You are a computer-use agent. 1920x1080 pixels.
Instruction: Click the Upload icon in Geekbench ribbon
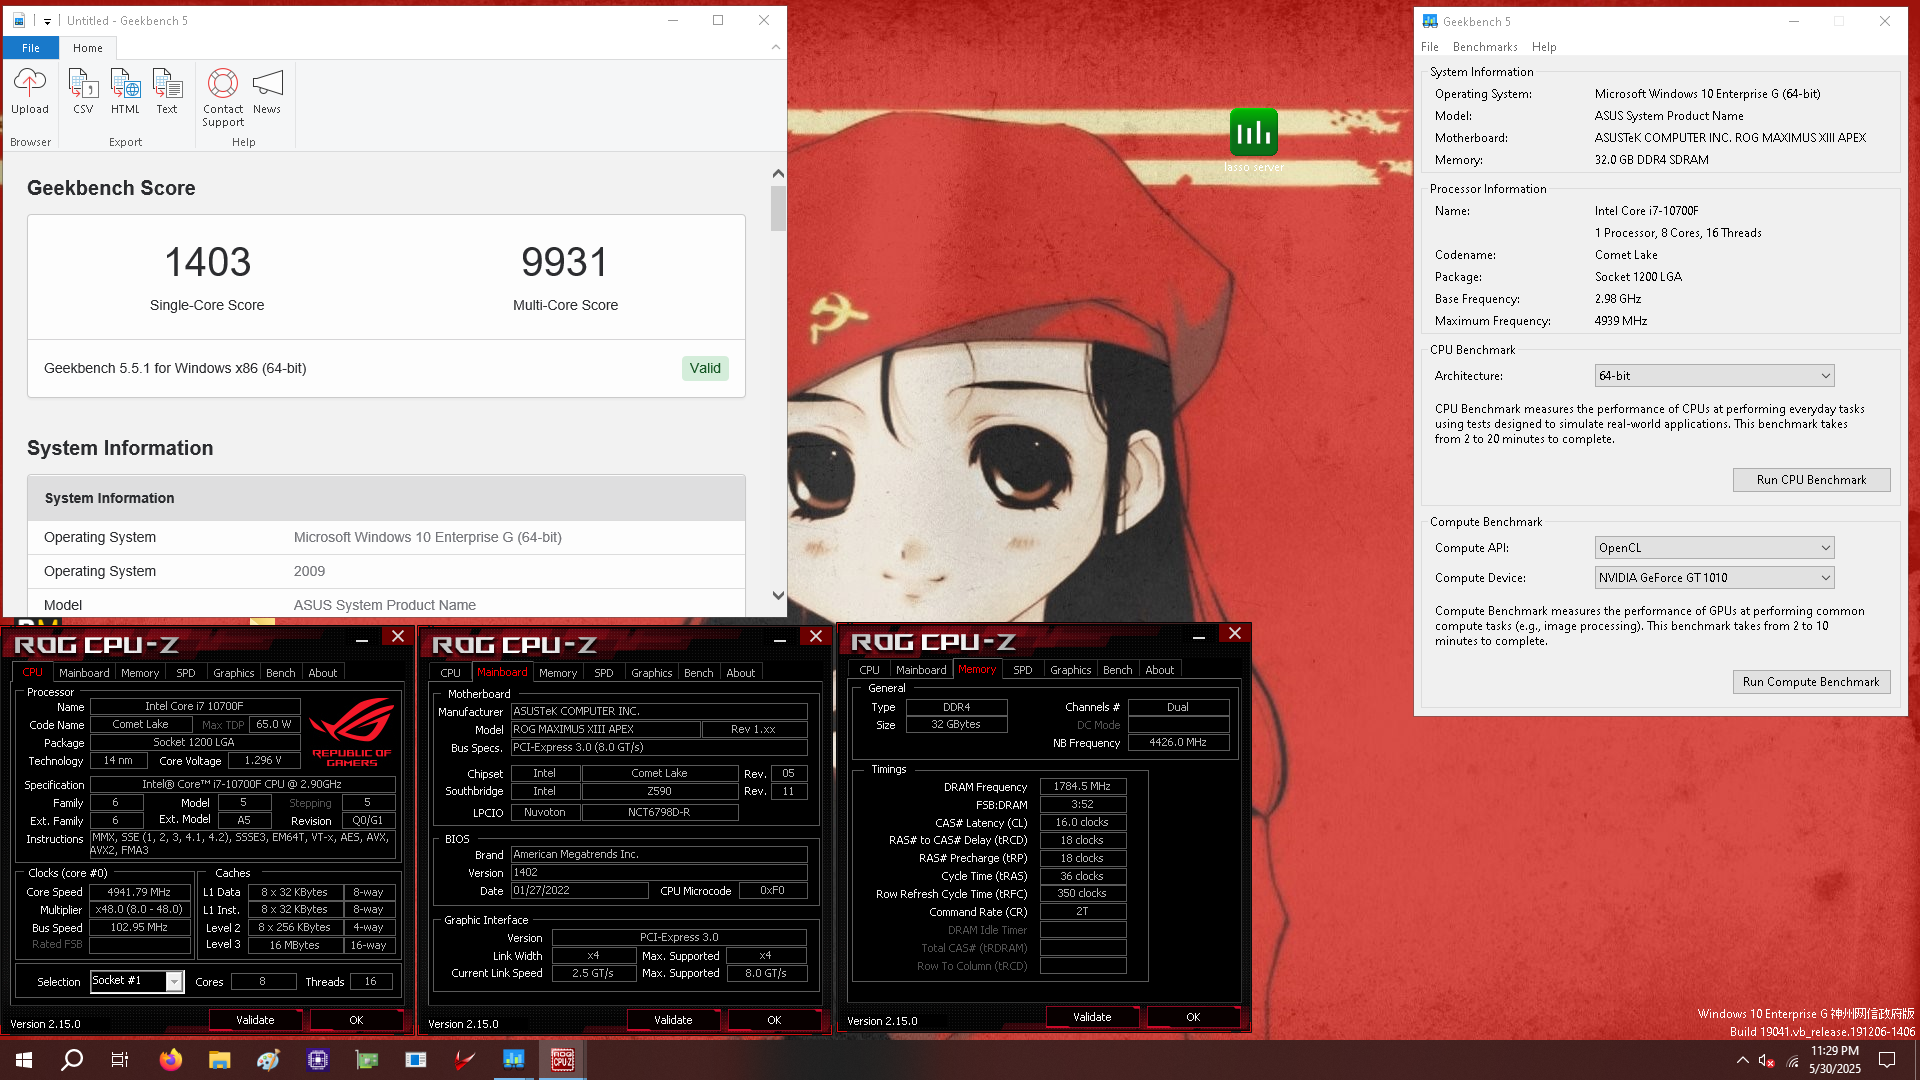coord(29,92)
